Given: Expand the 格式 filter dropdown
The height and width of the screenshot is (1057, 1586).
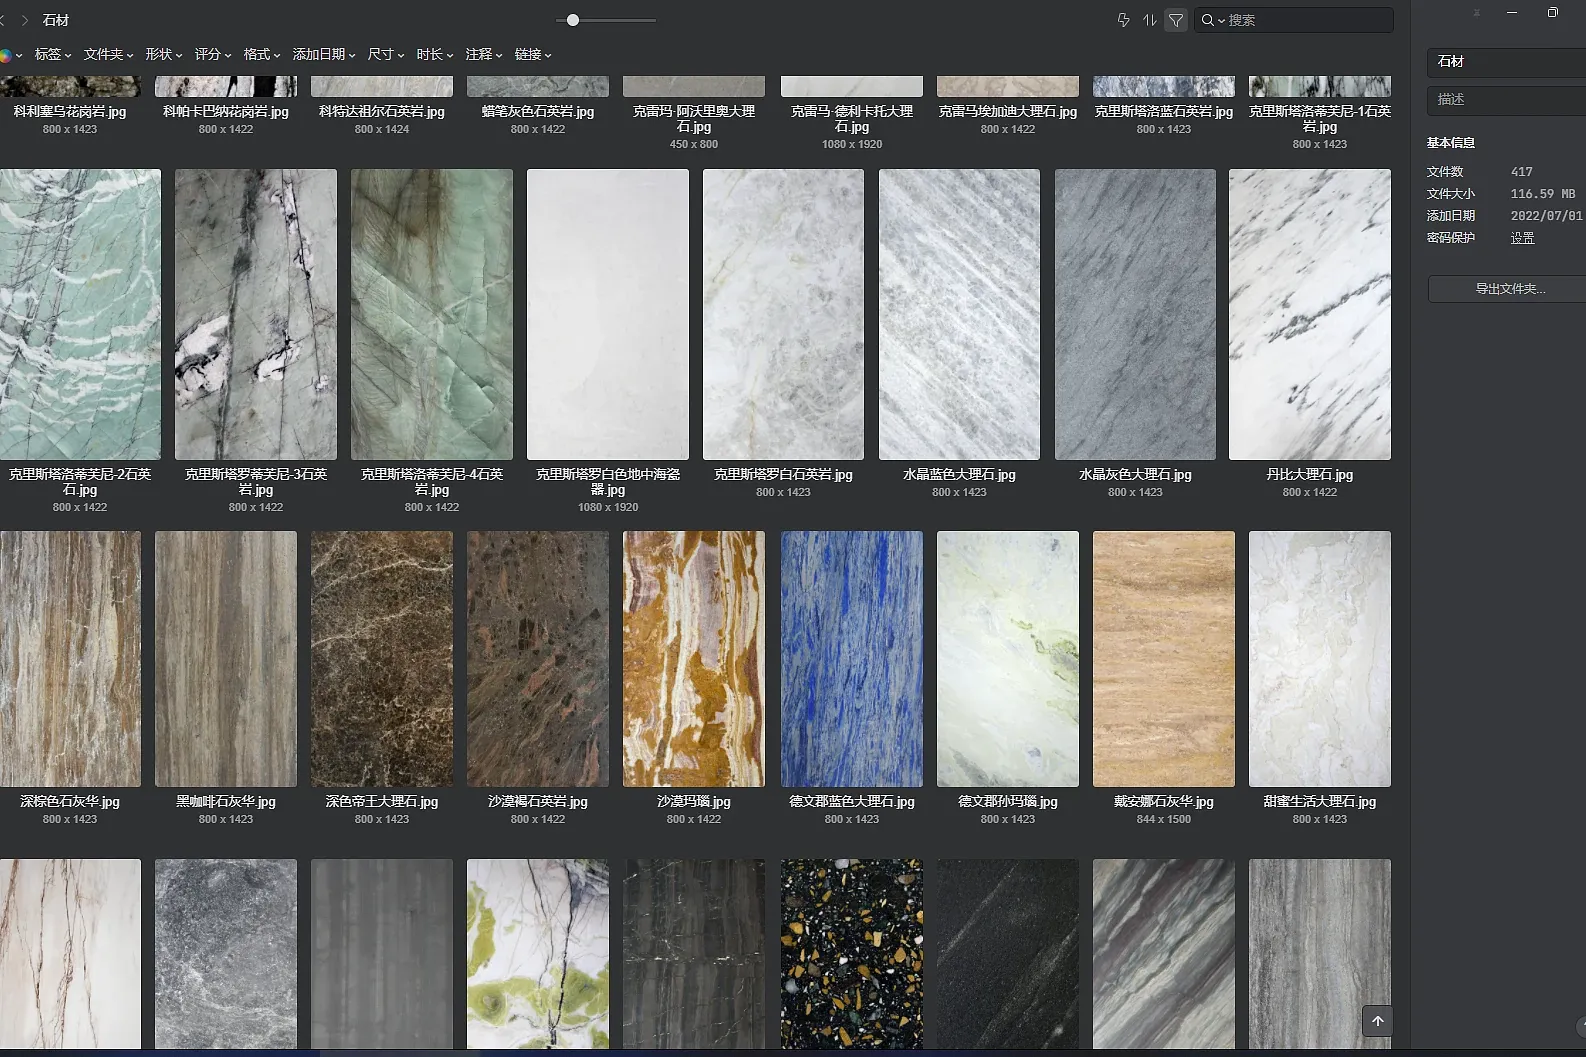Looking at the screenshot, I should click(262, 55).
